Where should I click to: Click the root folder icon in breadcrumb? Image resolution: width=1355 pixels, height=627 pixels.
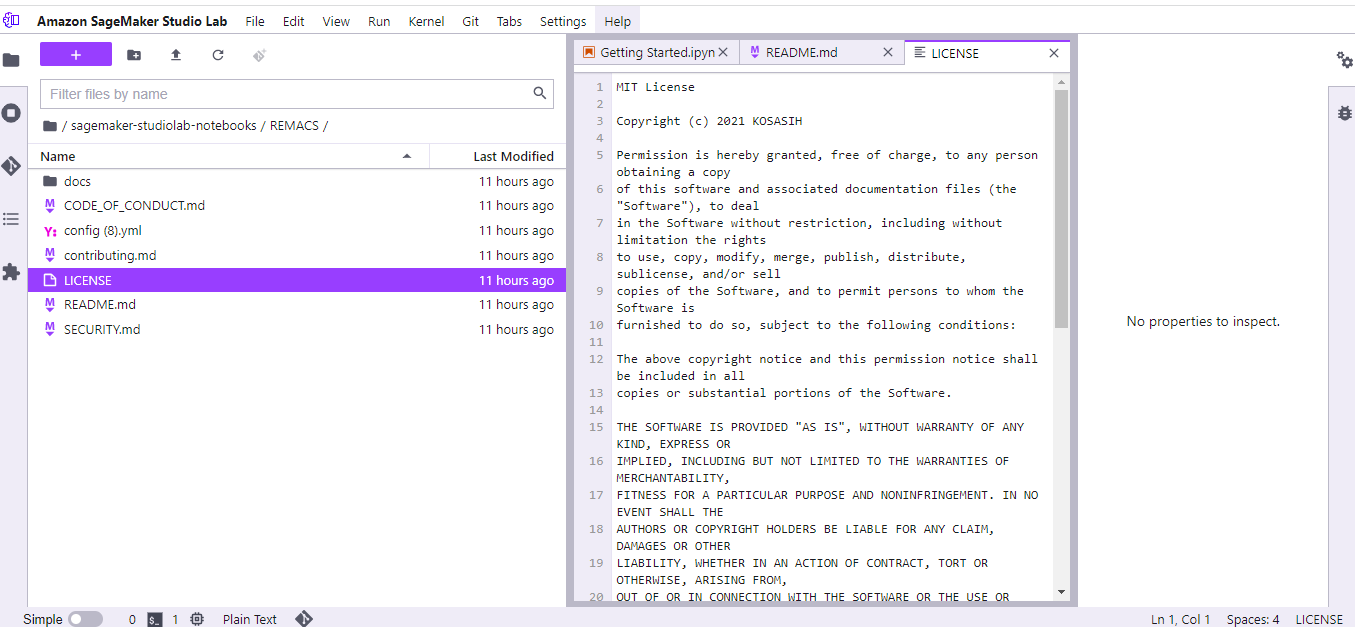(50, 126)
